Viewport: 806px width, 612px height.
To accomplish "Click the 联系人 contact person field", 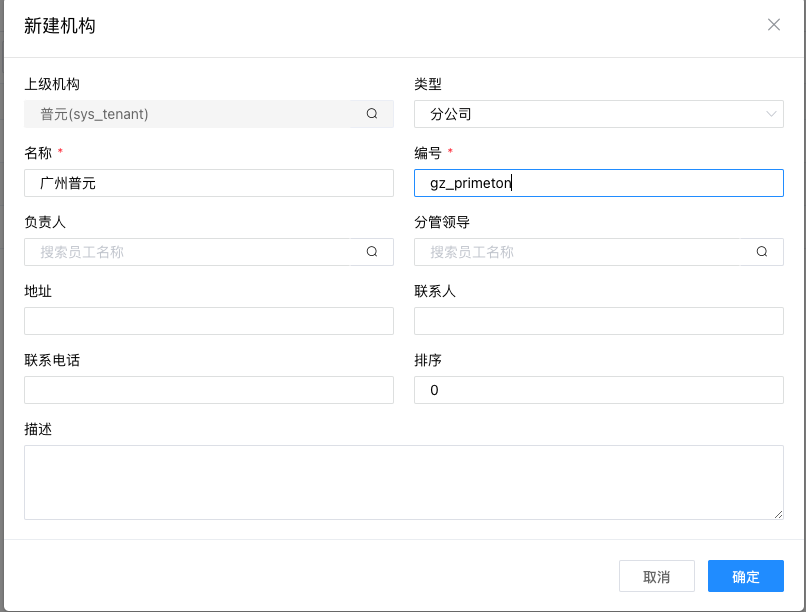I will (x=598, y=320).
